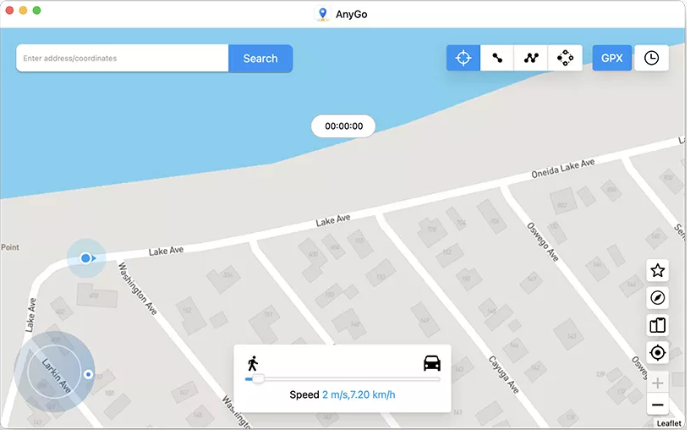
Task: Click the center of the joystick control
Action: pos(54,372)
